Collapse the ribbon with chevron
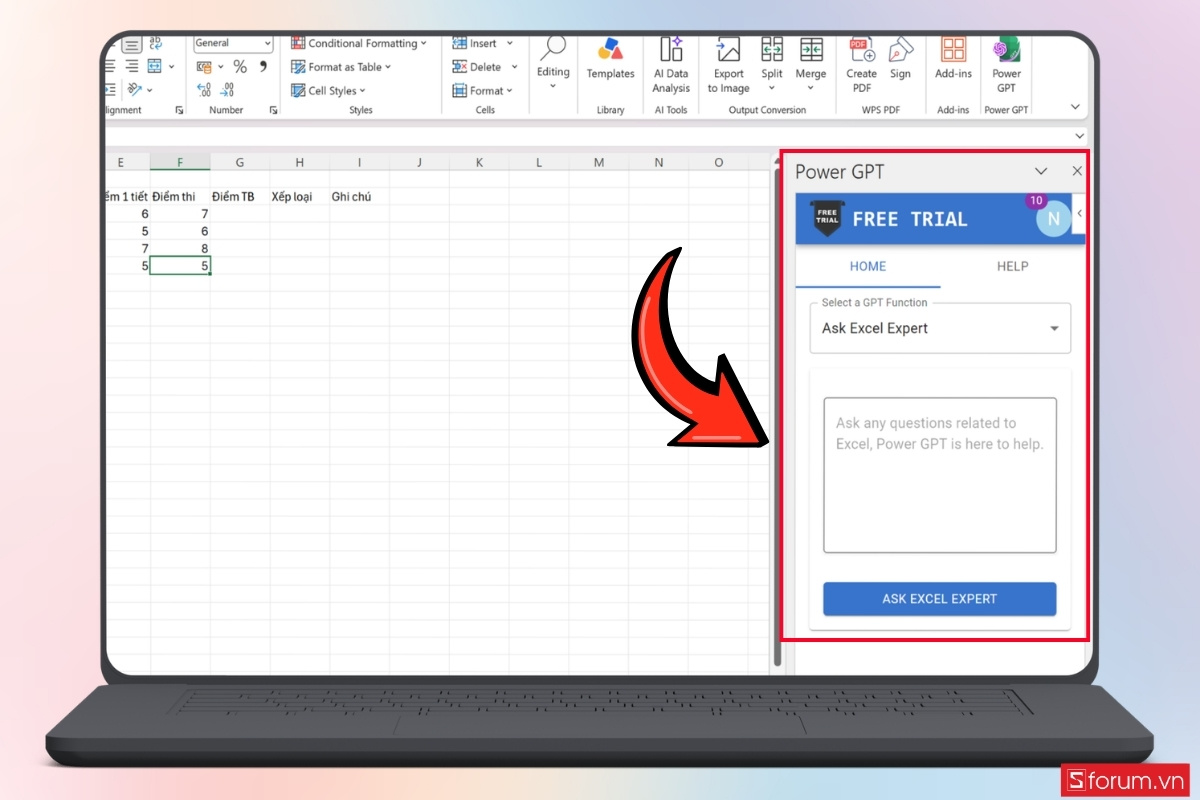The image size is (1200, 800). [x=1075, y=107]
